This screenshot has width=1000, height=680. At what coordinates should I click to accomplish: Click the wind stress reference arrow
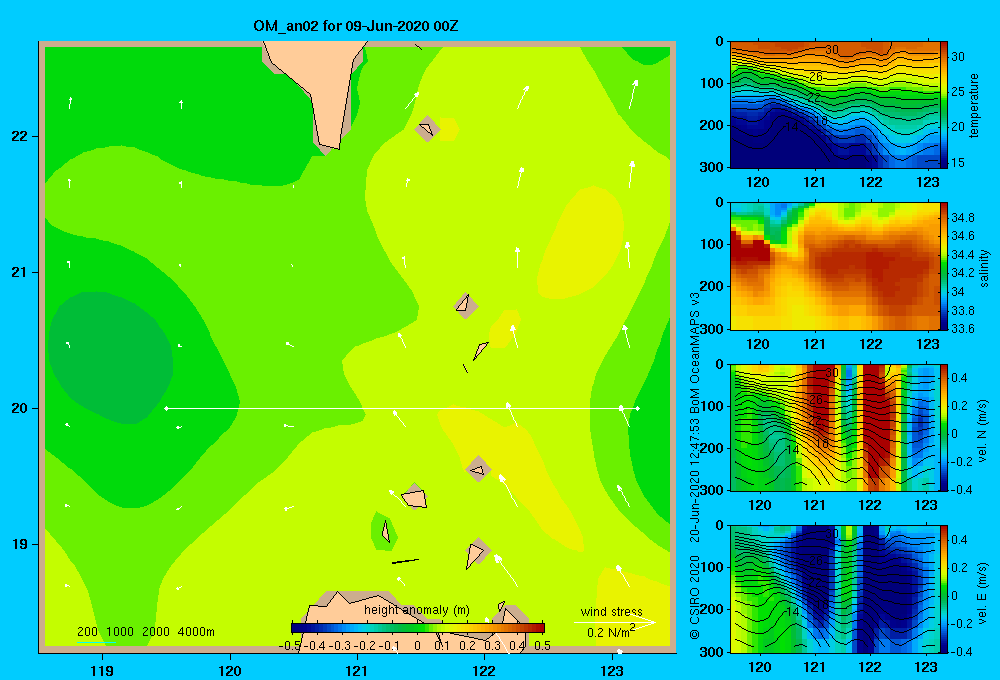(x=614, y=622)
